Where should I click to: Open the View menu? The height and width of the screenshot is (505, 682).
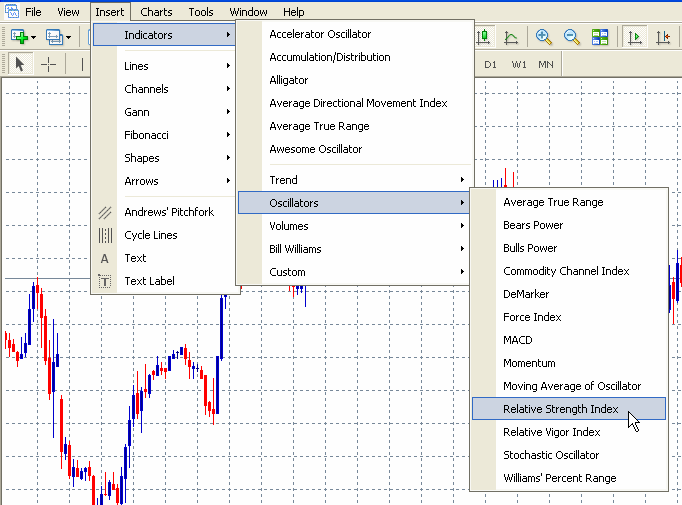[x=68, y=12]
